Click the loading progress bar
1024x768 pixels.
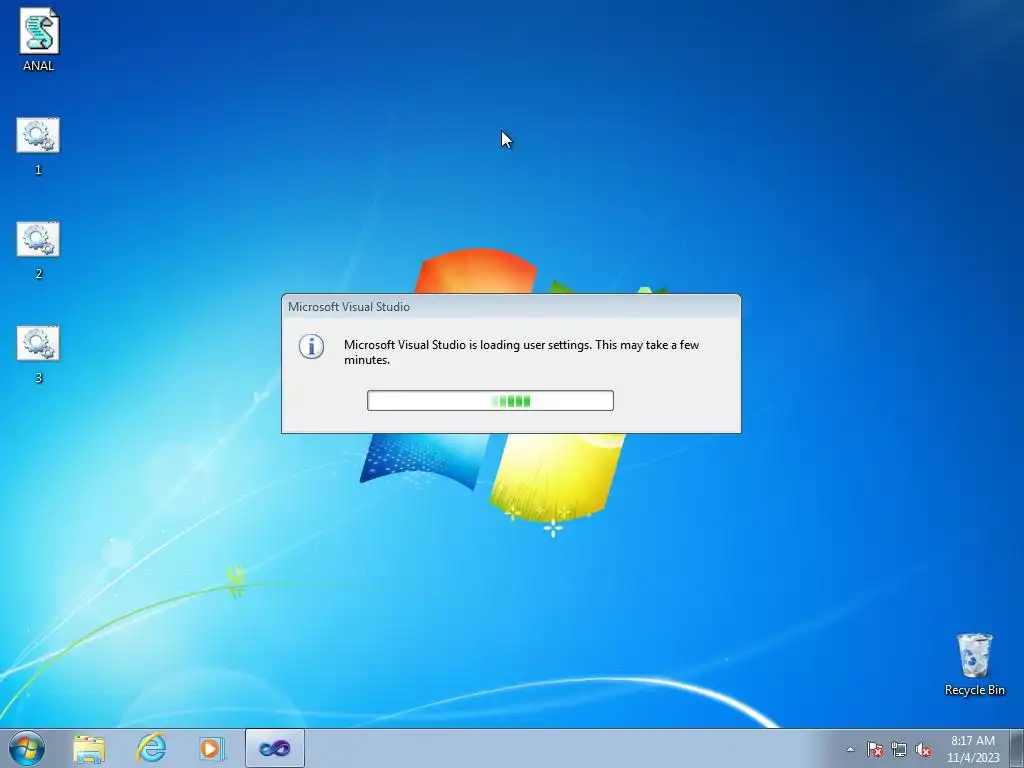coord(490,400)
